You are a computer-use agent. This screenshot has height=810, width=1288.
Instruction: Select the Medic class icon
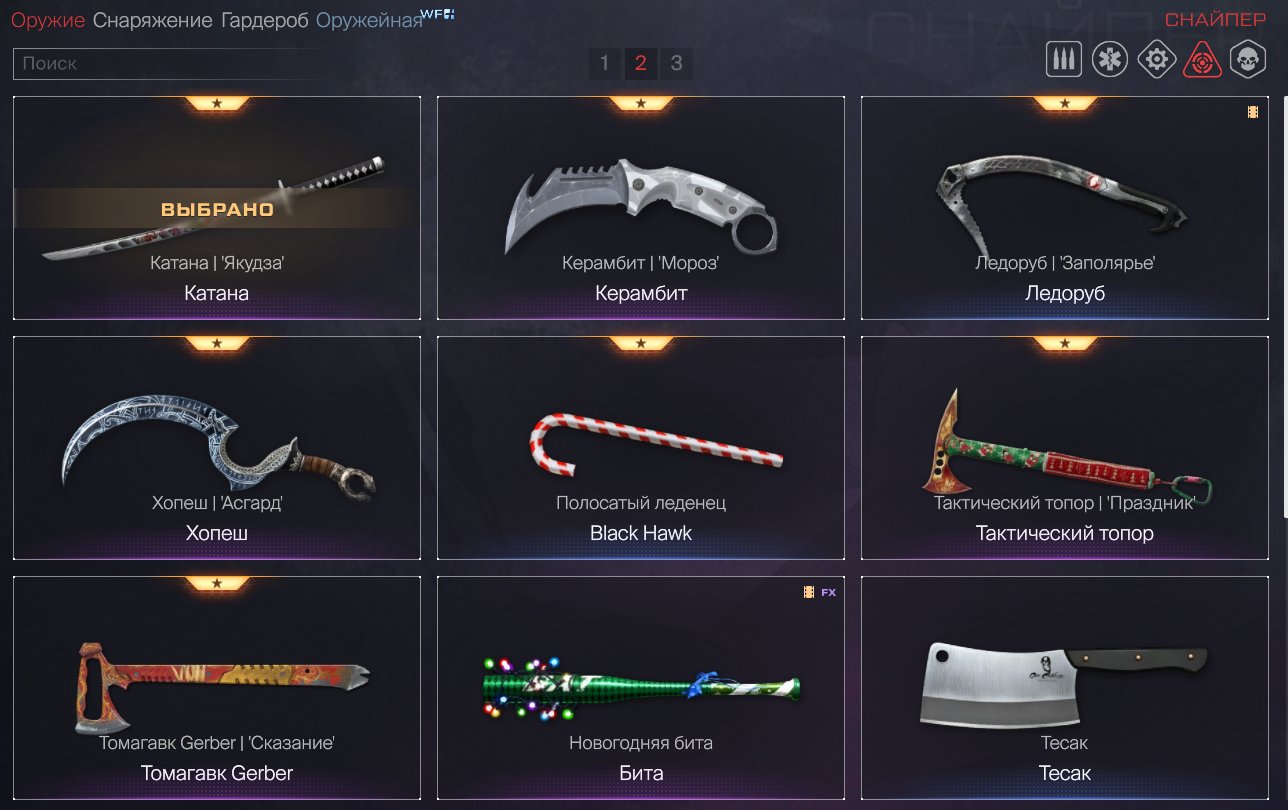click(1110, 59)
